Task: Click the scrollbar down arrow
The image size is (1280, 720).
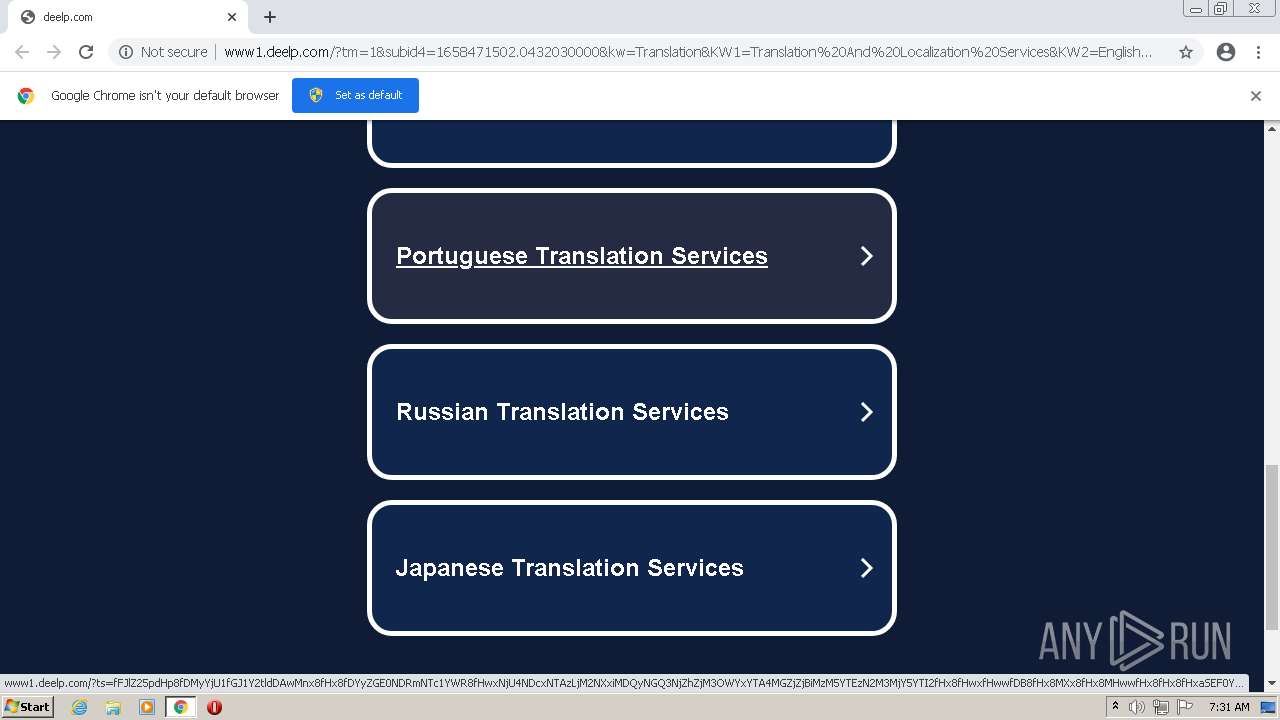Action: click(1272, 684)
